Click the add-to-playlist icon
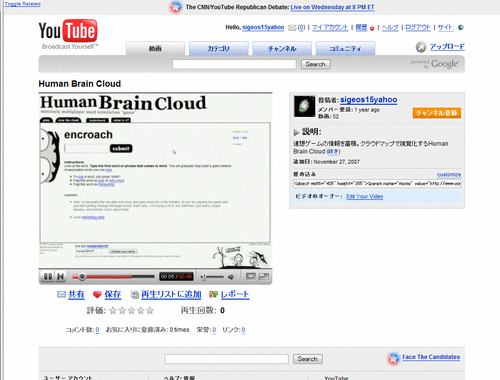The height and width of the screenshot is (380, 500). pyautogui.click(x=134, y=294)
